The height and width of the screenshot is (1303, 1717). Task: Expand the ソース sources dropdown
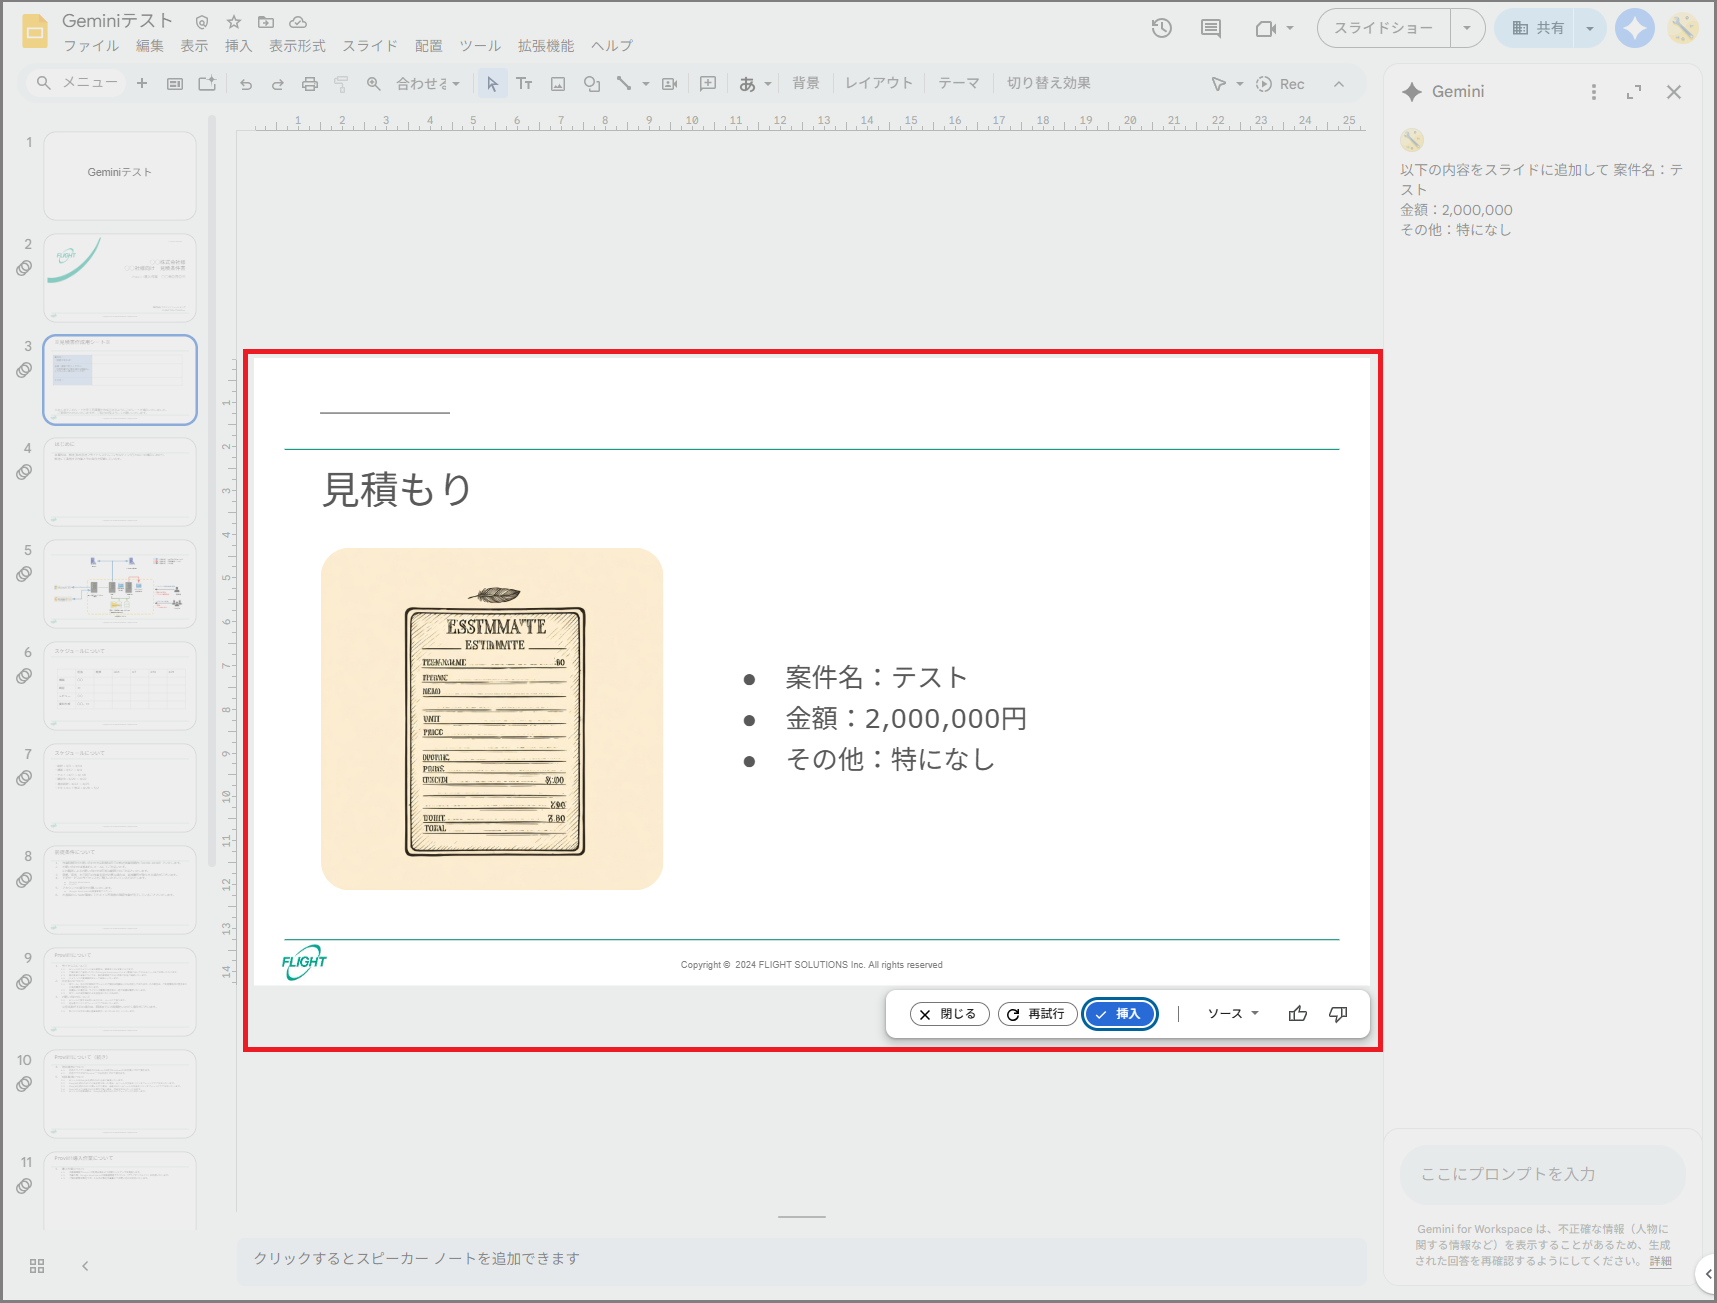(1233, 1014)
